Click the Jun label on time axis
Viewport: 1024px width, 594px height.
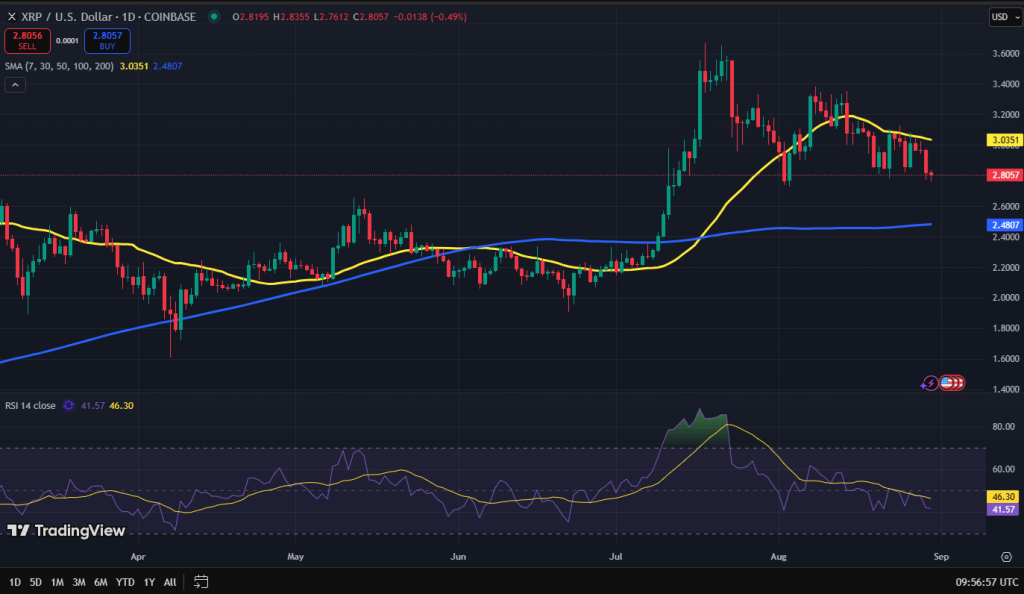click(x=458, y=557)
